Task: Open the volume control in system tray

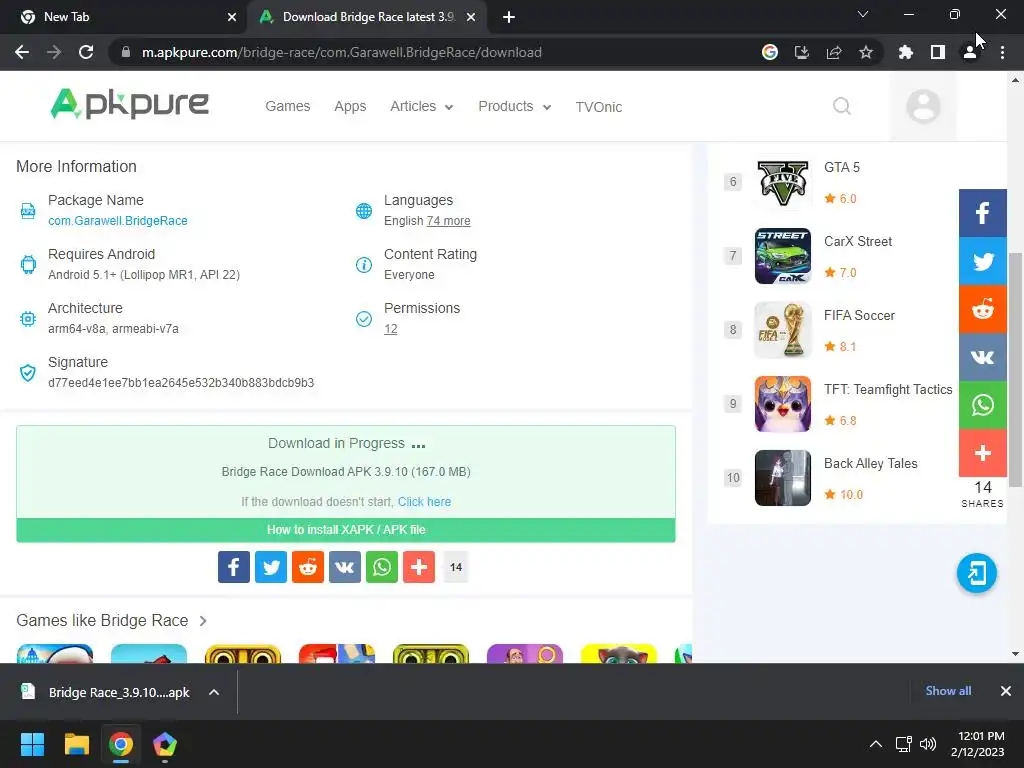Action: pos(927,744)
